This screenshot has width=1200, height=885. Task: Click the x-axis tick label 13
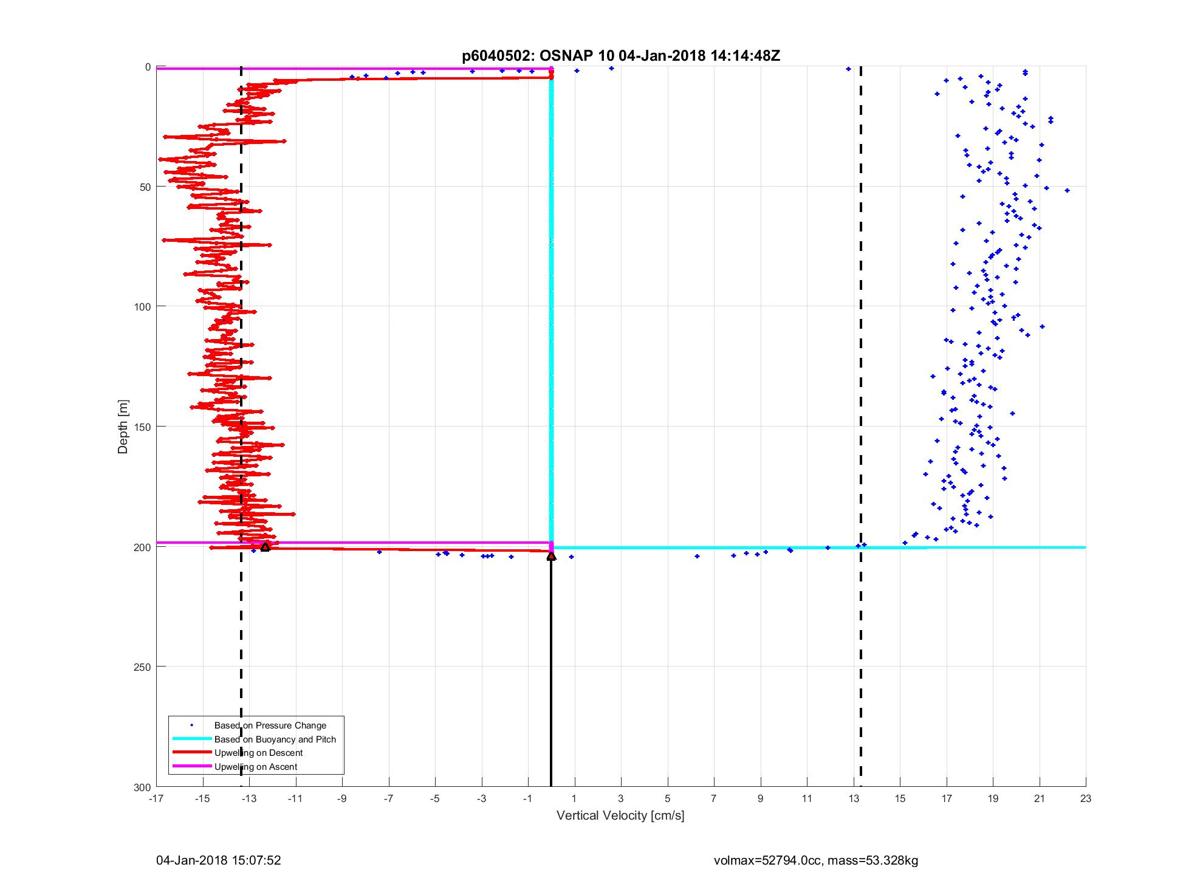pos(854,799)
